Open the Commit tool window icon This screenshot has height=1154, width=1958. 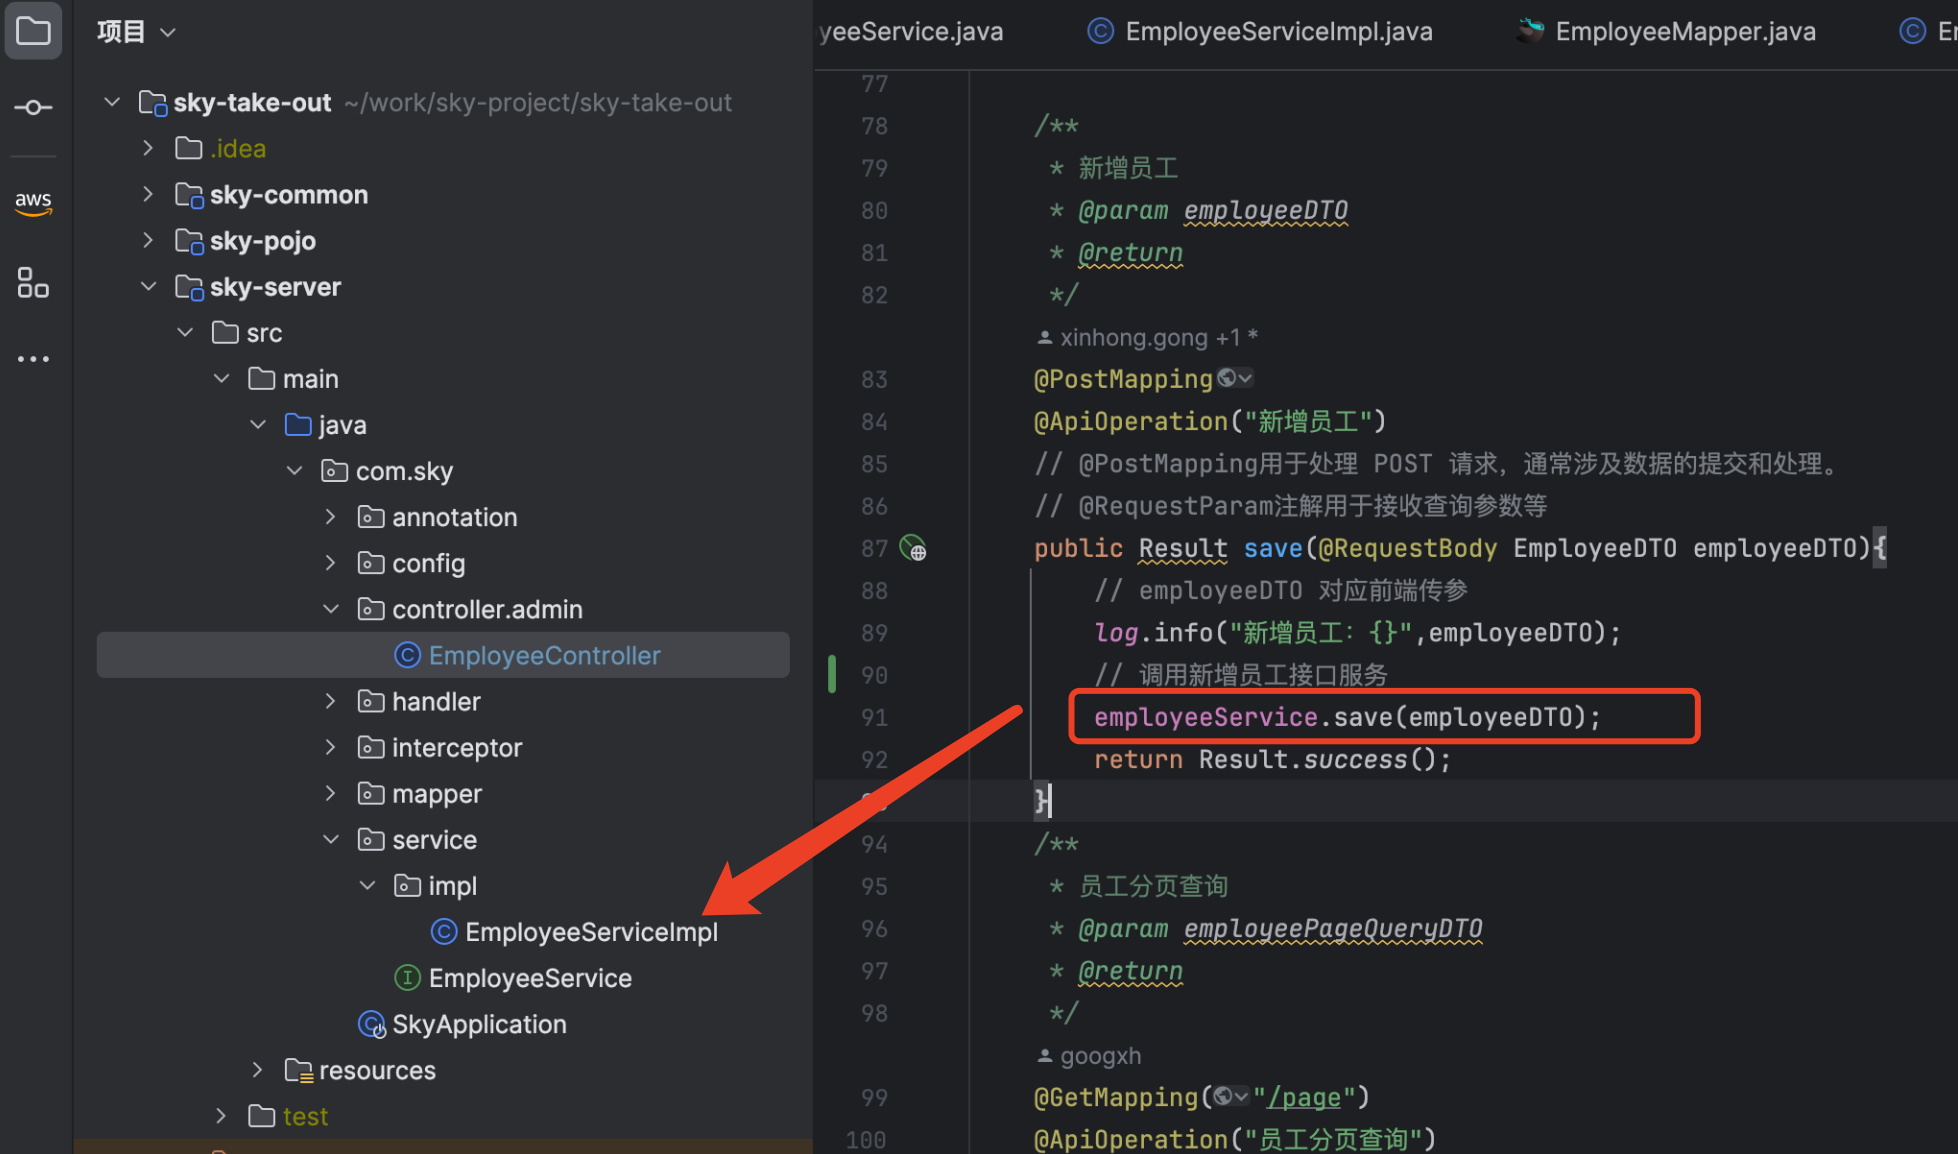pyautogui.click(x=33, y=107)
